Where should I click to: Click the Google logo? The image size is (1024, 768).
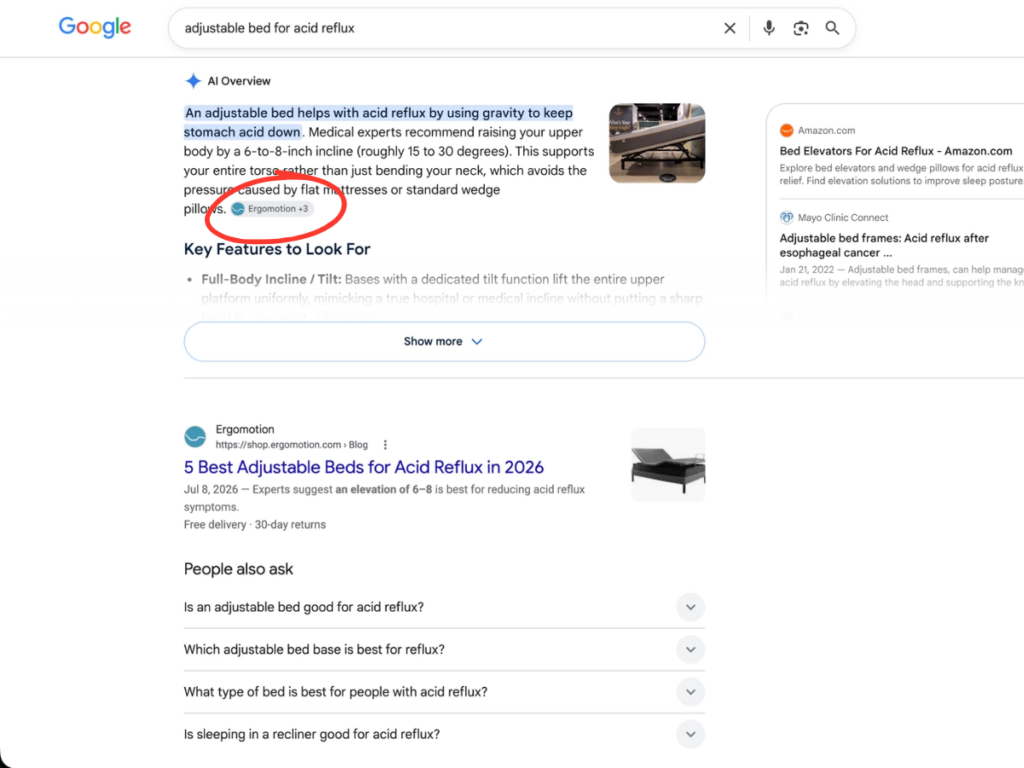tap(95, 27)
